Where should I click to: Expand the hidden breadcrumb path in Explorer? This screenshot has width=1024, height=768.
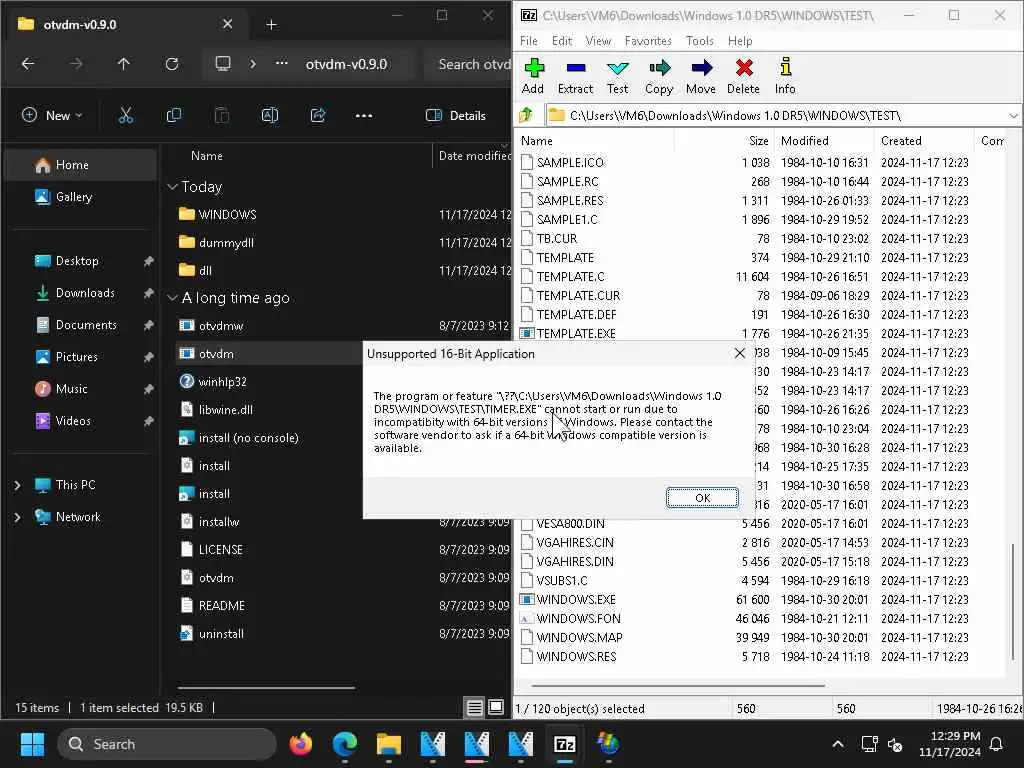pyautogui.click(x=281, y=64)
